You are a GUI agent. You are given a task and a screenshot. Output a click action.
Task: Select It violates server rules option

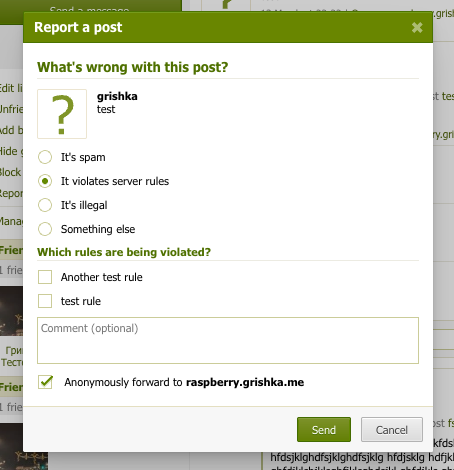click(x=45, y=181)
